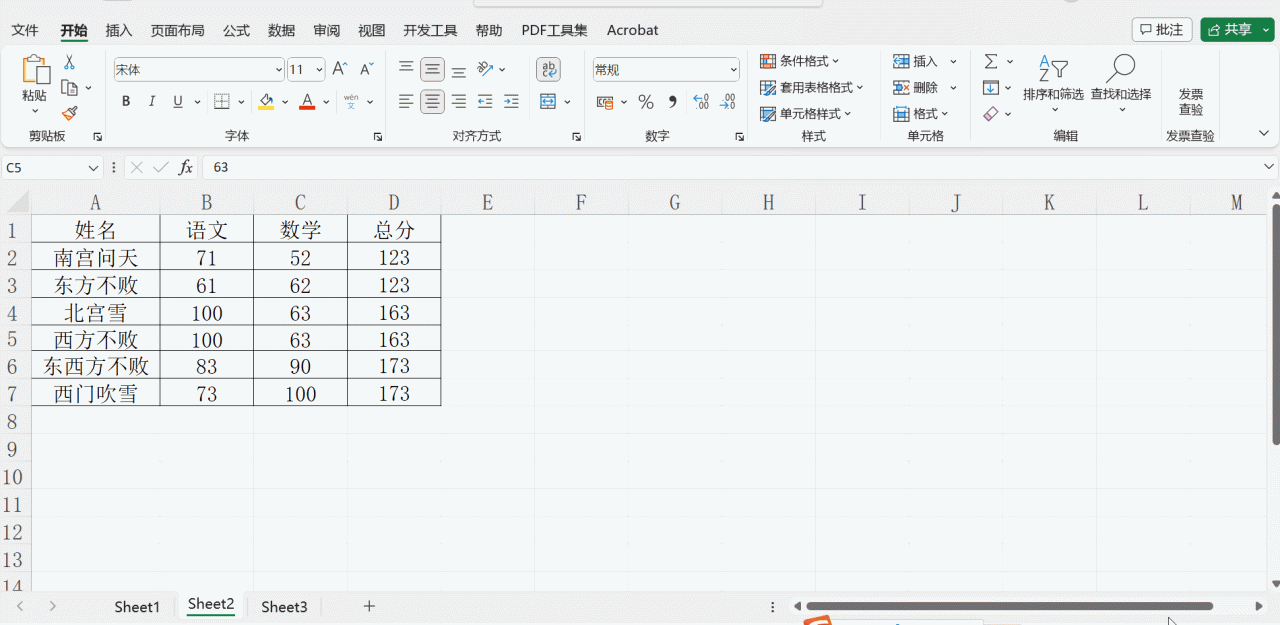
Task: Open Format as Table (套用表格格式) menu
Action: click(812, 88)
